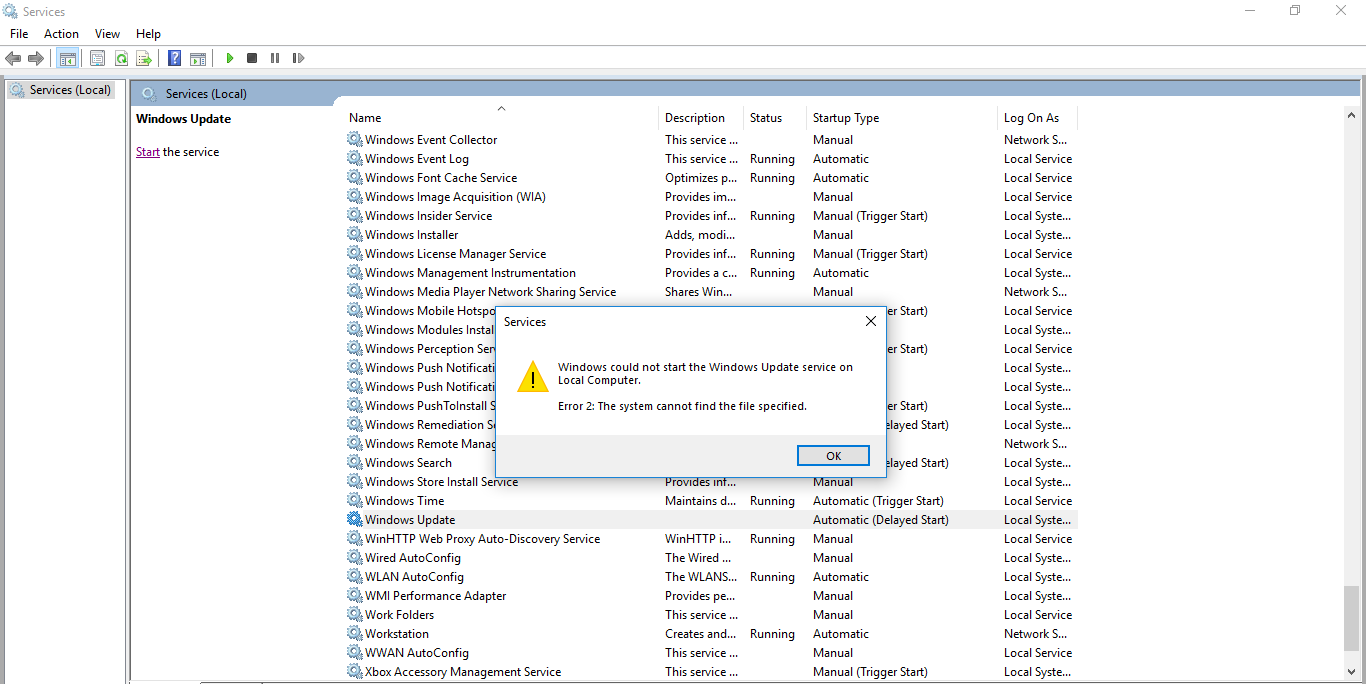Click OK in the error dialog

coord(833,456)
